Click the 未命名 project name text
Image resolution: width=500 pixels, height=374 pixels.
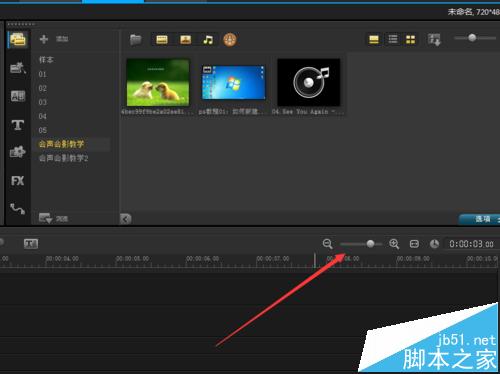[461, 12]
